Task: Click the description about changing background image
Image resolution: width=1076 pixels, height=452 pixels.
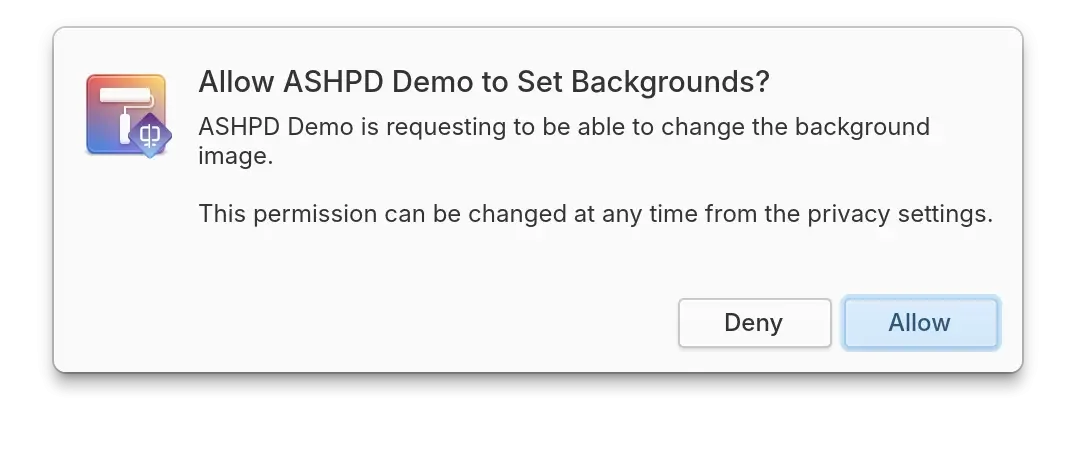Action: coord(564,141)
